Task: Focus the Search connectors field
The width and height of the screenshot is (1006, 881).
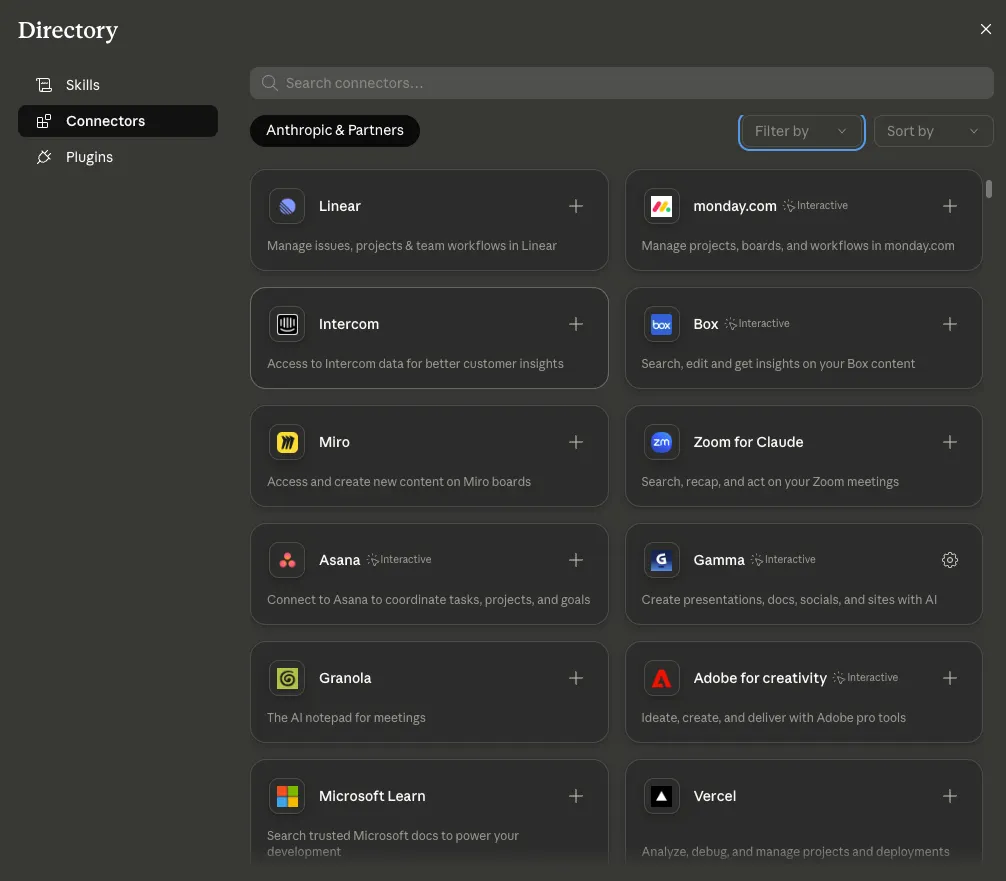Action: (x=622, y=83)
